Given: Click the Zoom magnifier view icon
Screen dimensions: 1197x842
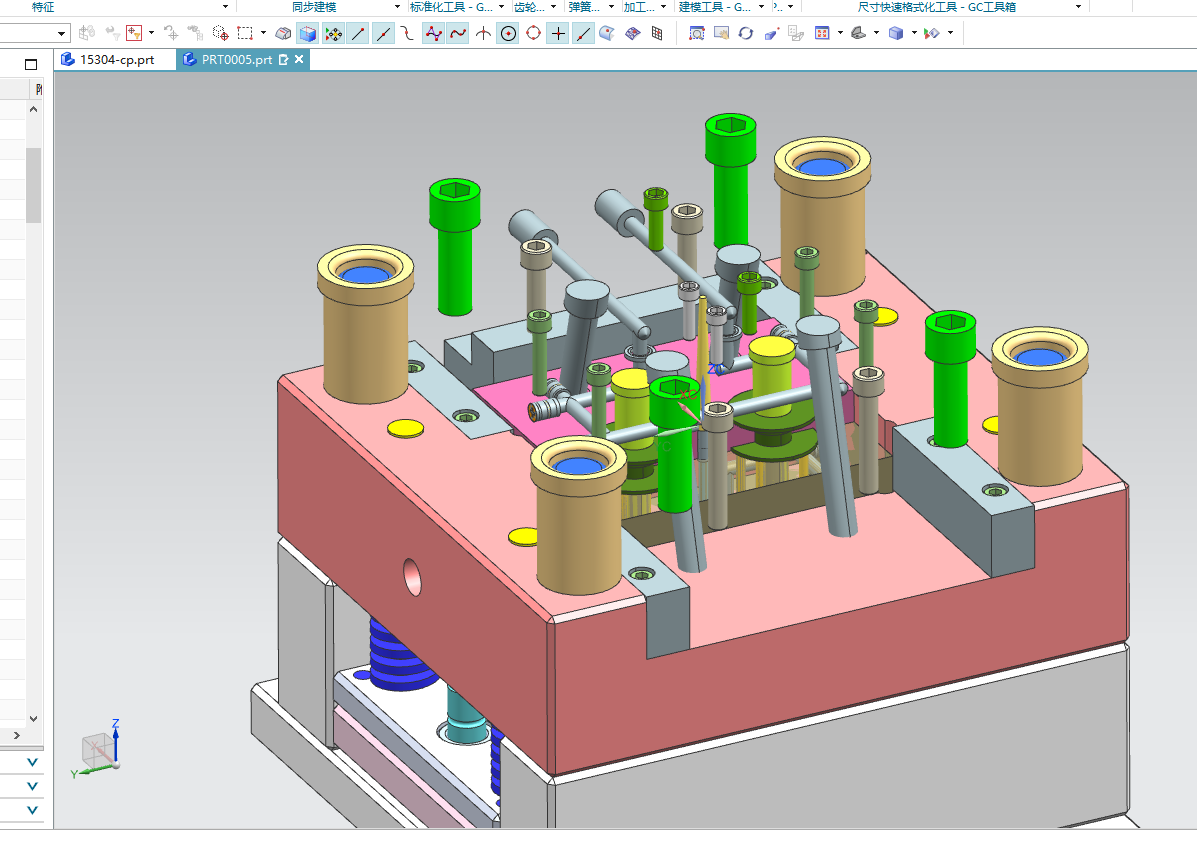Looking at the screenshot, I should pyautogui.click(x=696, y=33).
